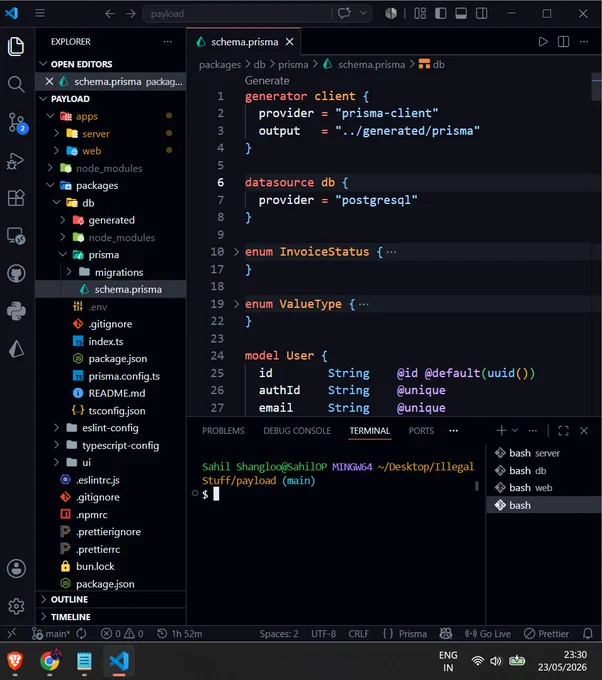Close the terminal panel

(584, 430)
